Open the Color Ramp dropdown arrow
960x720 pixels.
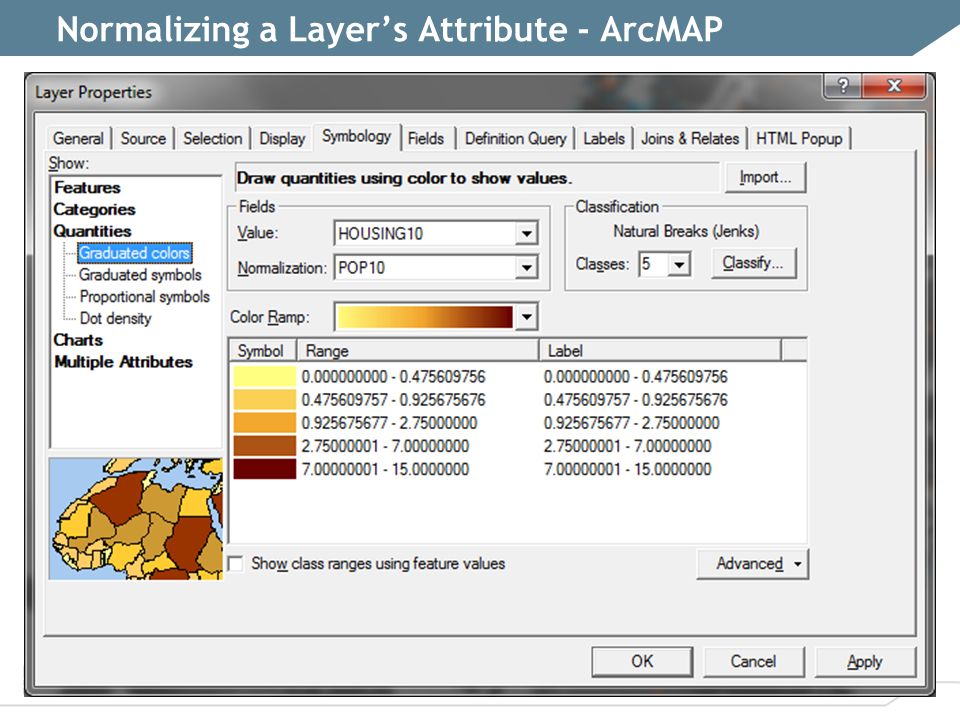click(526, 317)
